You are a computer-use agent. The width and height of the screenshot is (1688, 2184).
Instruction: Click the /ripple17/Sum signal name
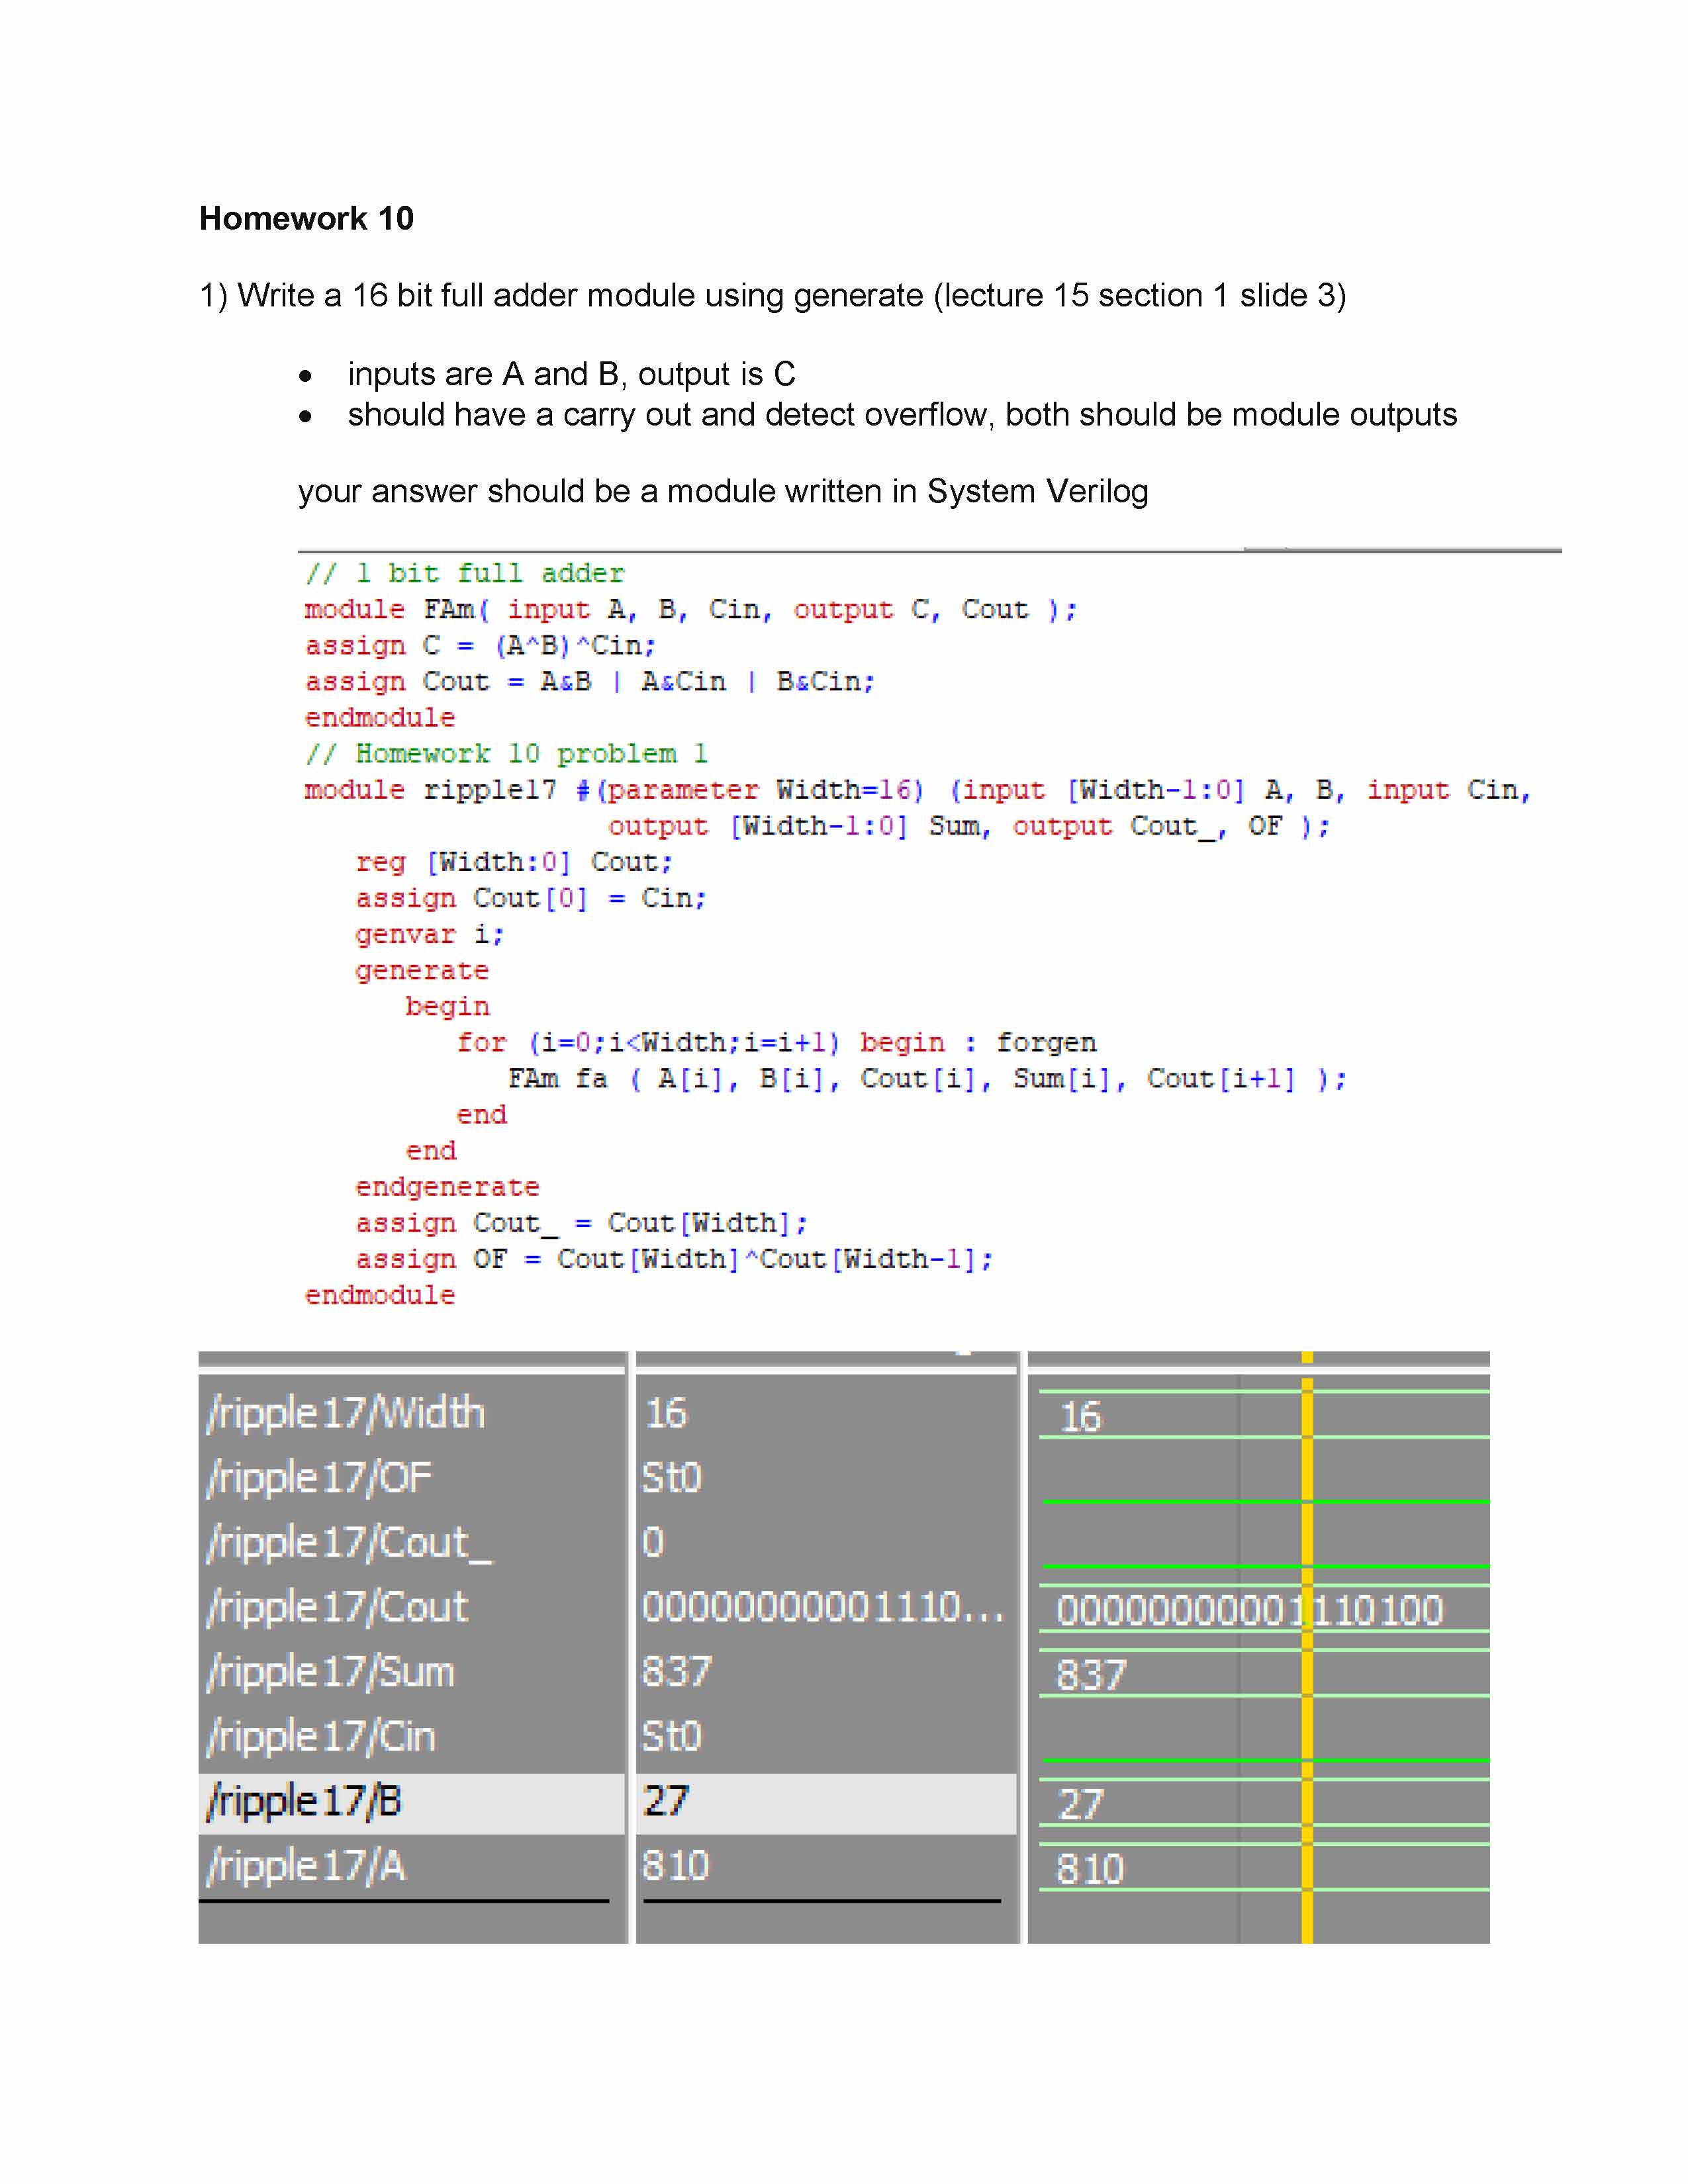[x=330, y=1672]
